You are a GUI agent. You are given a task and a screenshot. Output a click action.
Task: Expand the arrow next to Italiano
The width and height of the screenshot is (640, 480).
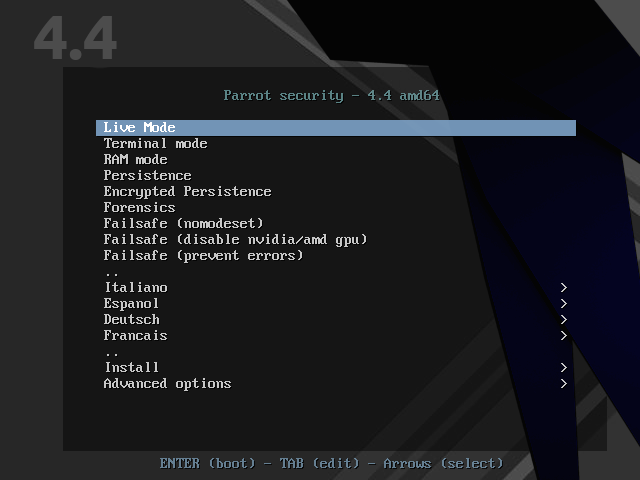tap(564, 288)
